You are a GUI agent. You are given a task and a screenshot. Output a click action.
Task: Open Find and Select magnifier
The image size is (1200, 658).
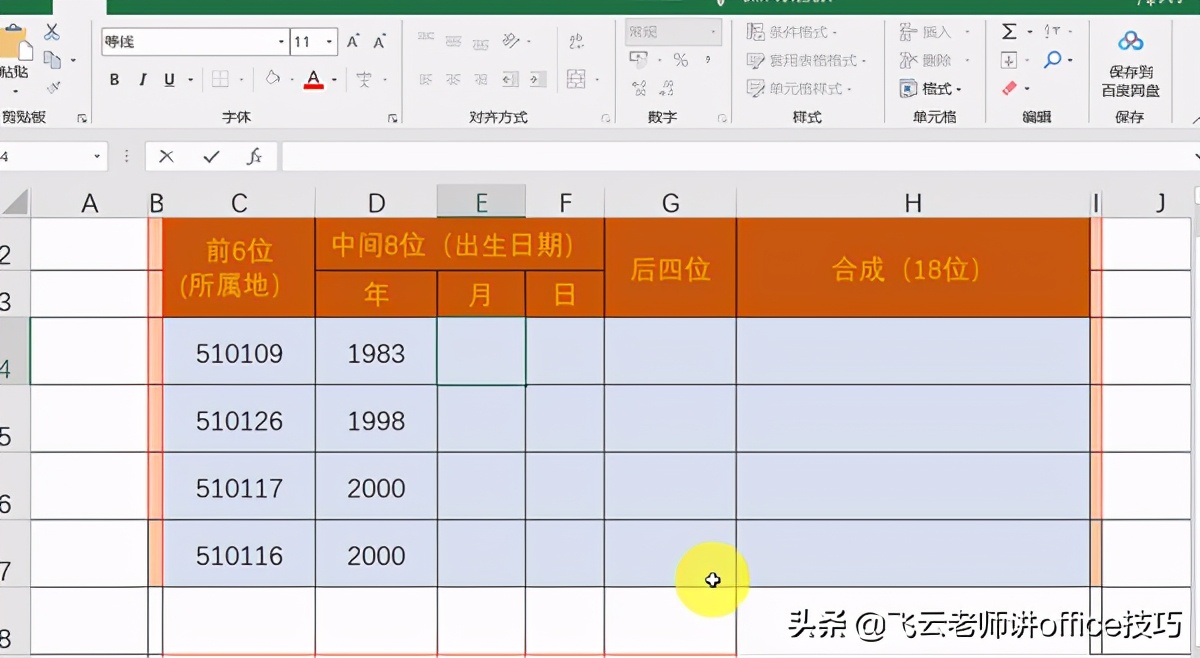(1052, 60)
